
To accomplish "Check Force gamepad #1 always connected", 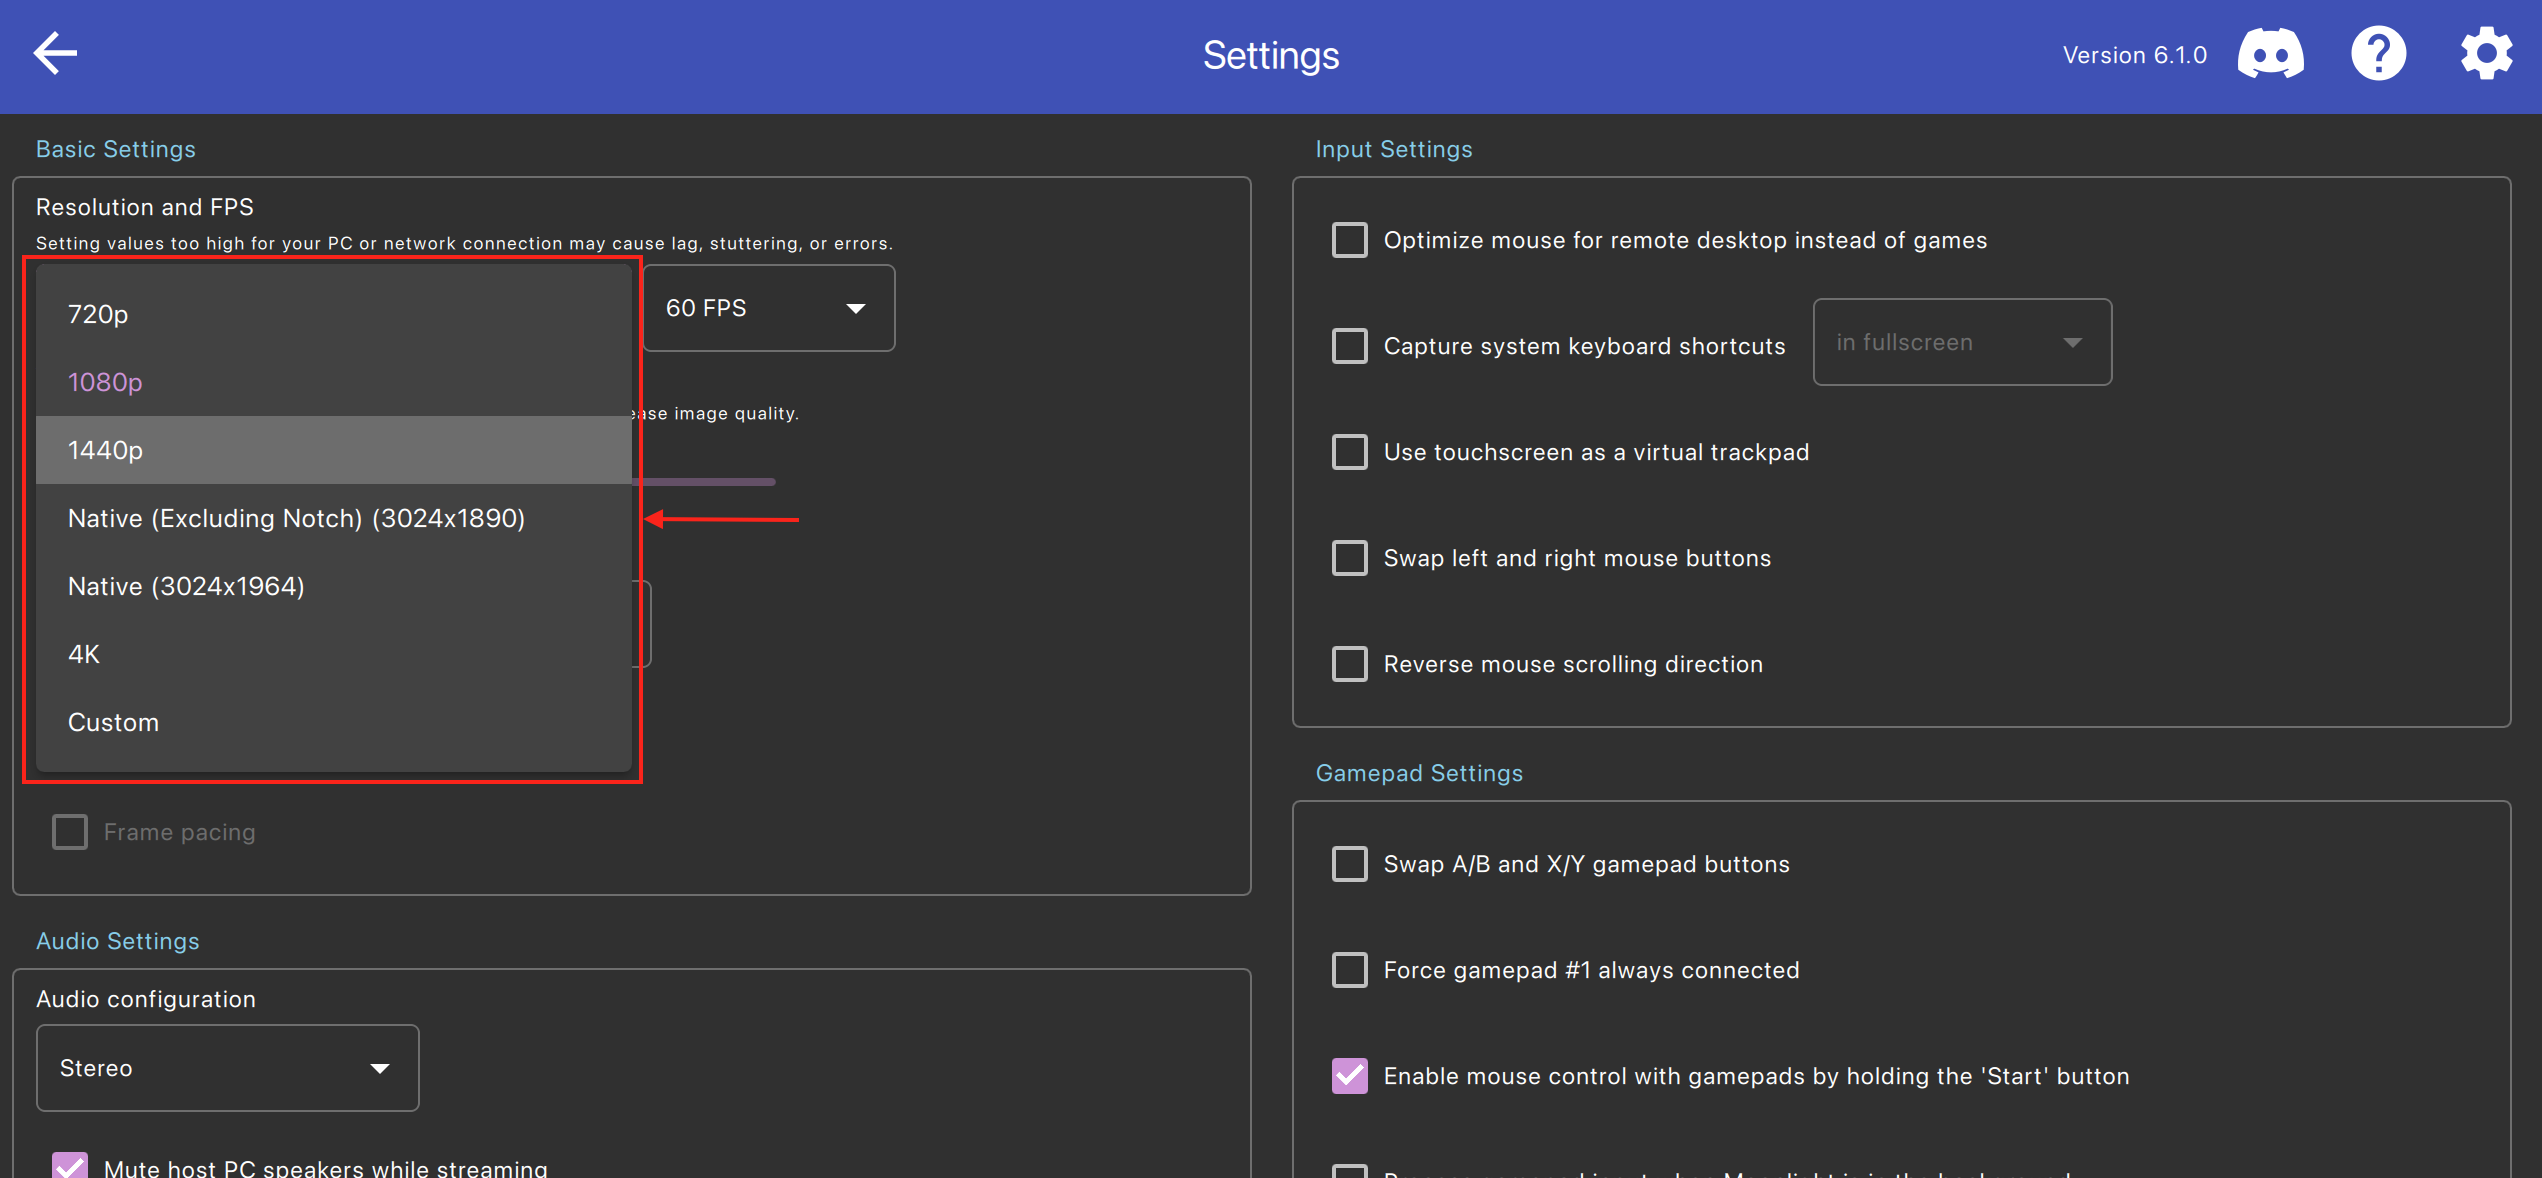I will (x=1349, y=969).
